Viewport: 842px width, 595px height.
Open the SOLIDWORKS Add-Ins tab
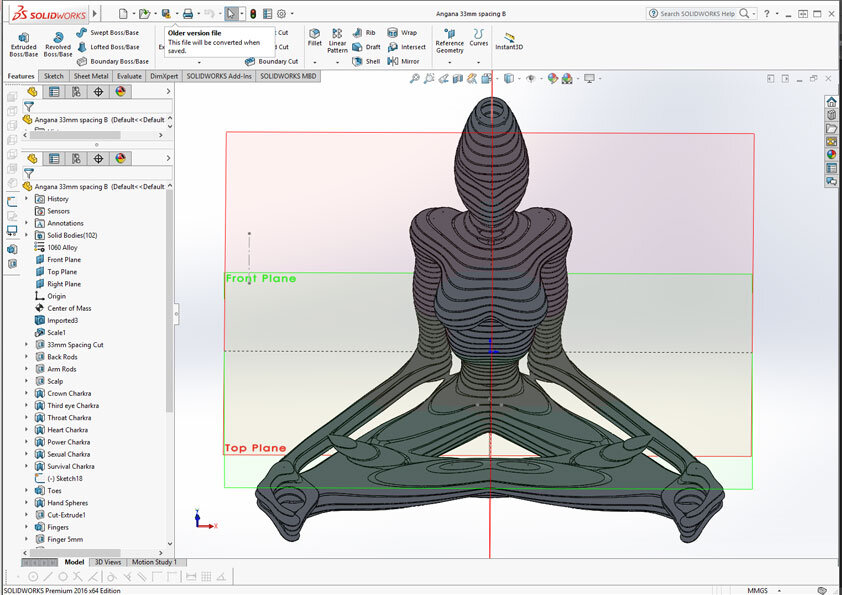(219, 76)
